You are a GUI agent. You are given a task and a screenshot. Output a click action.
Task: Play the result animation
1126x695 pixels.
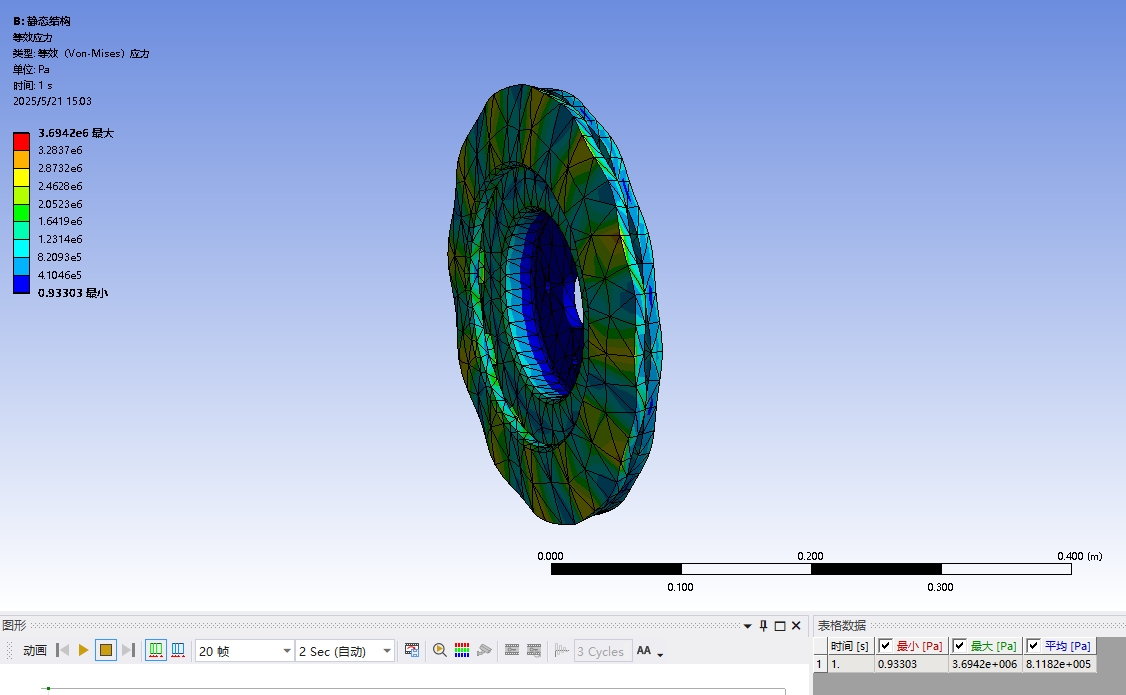pos(84,650)
